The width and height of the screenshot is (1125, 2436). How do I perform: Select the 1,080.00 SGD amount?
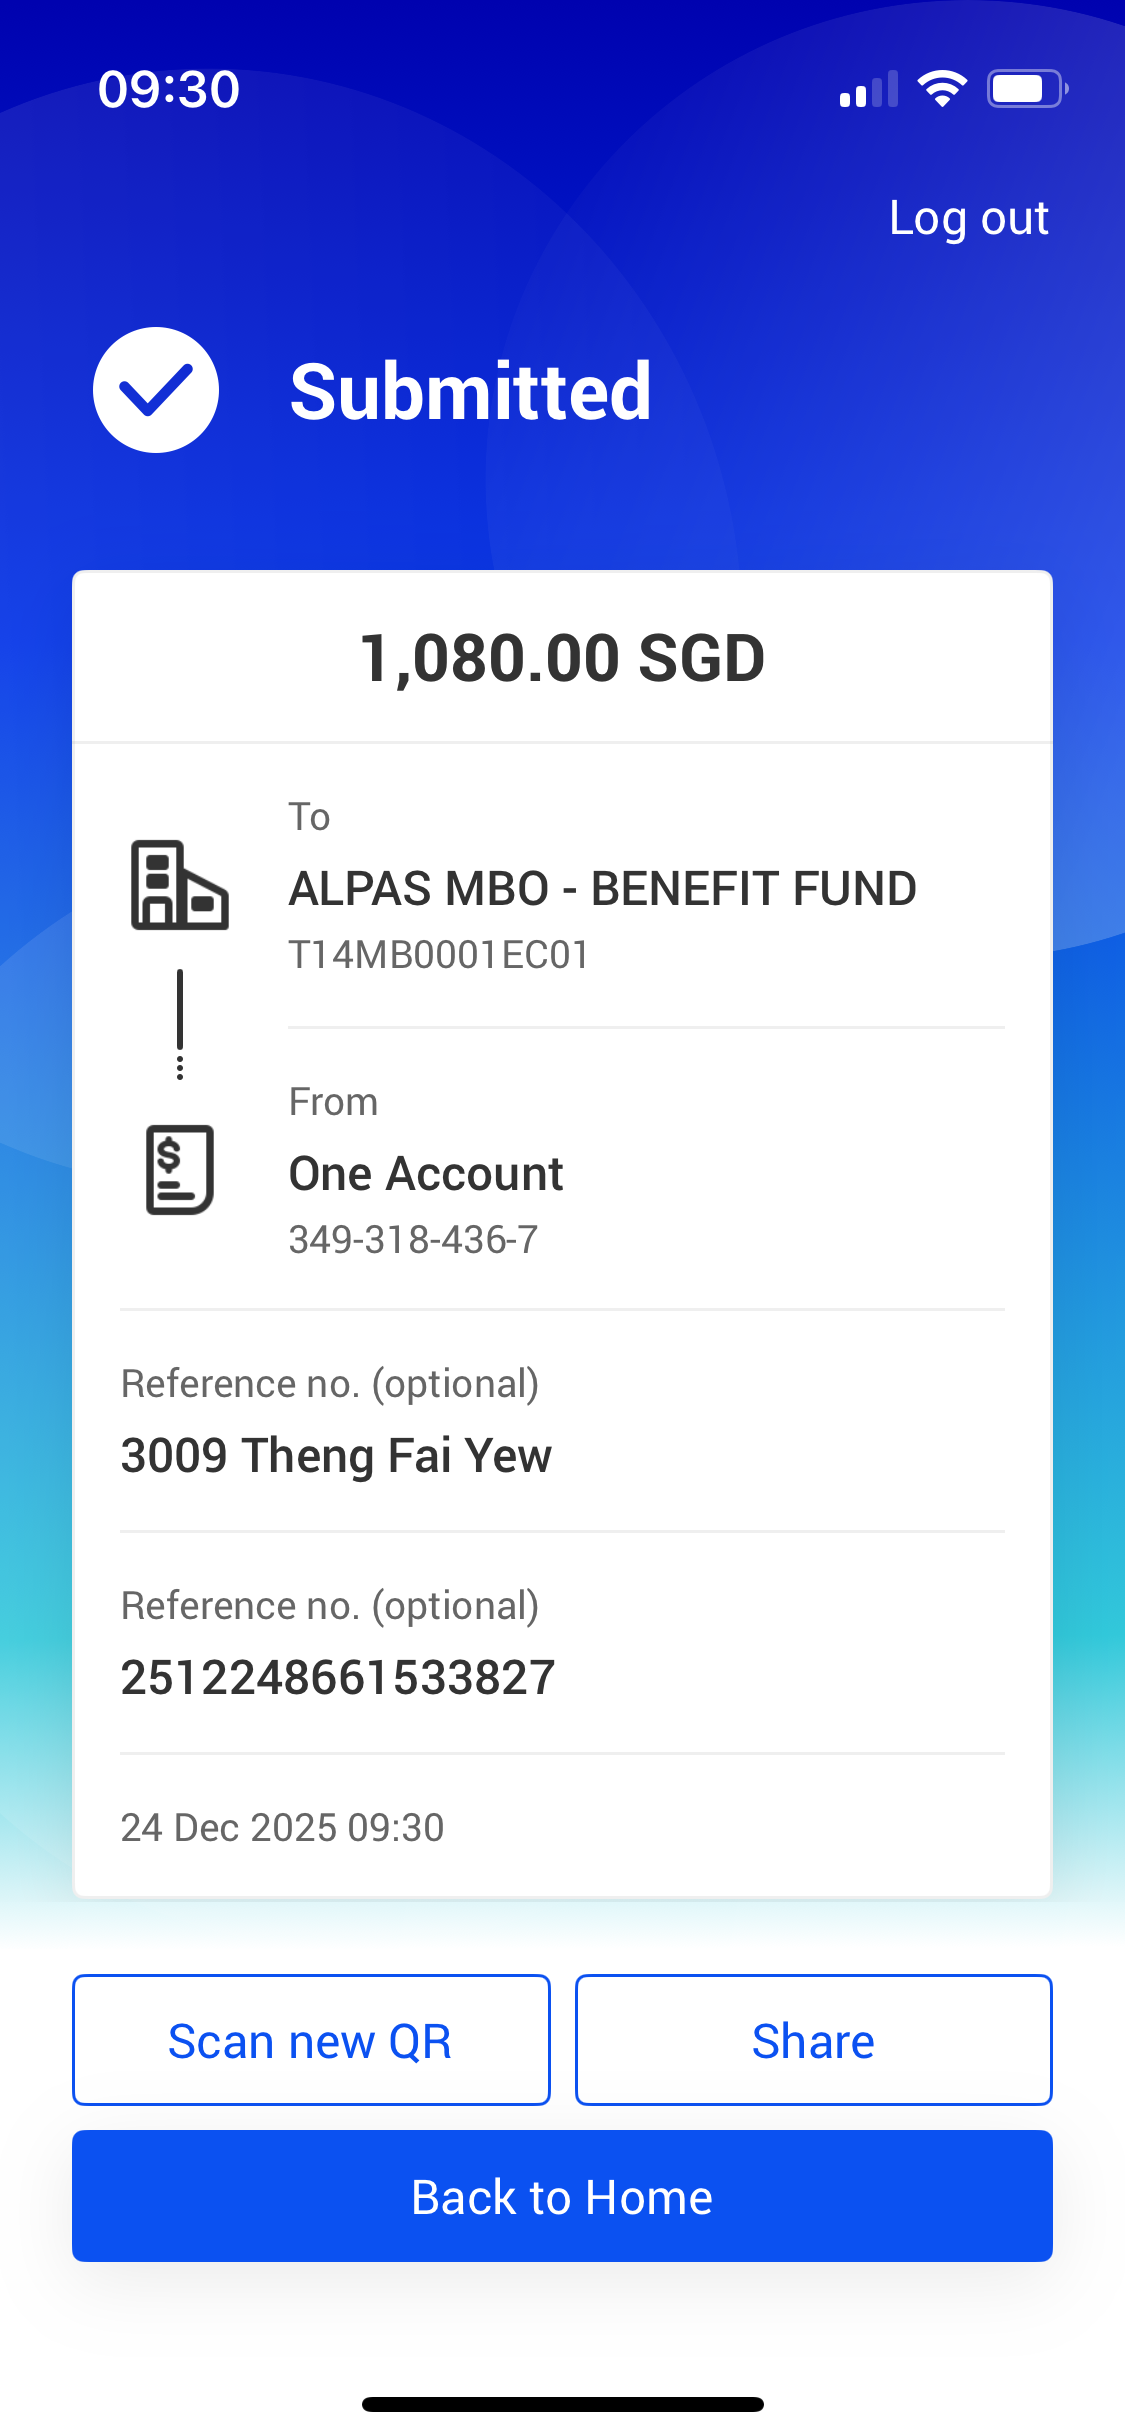coord(562,659)
